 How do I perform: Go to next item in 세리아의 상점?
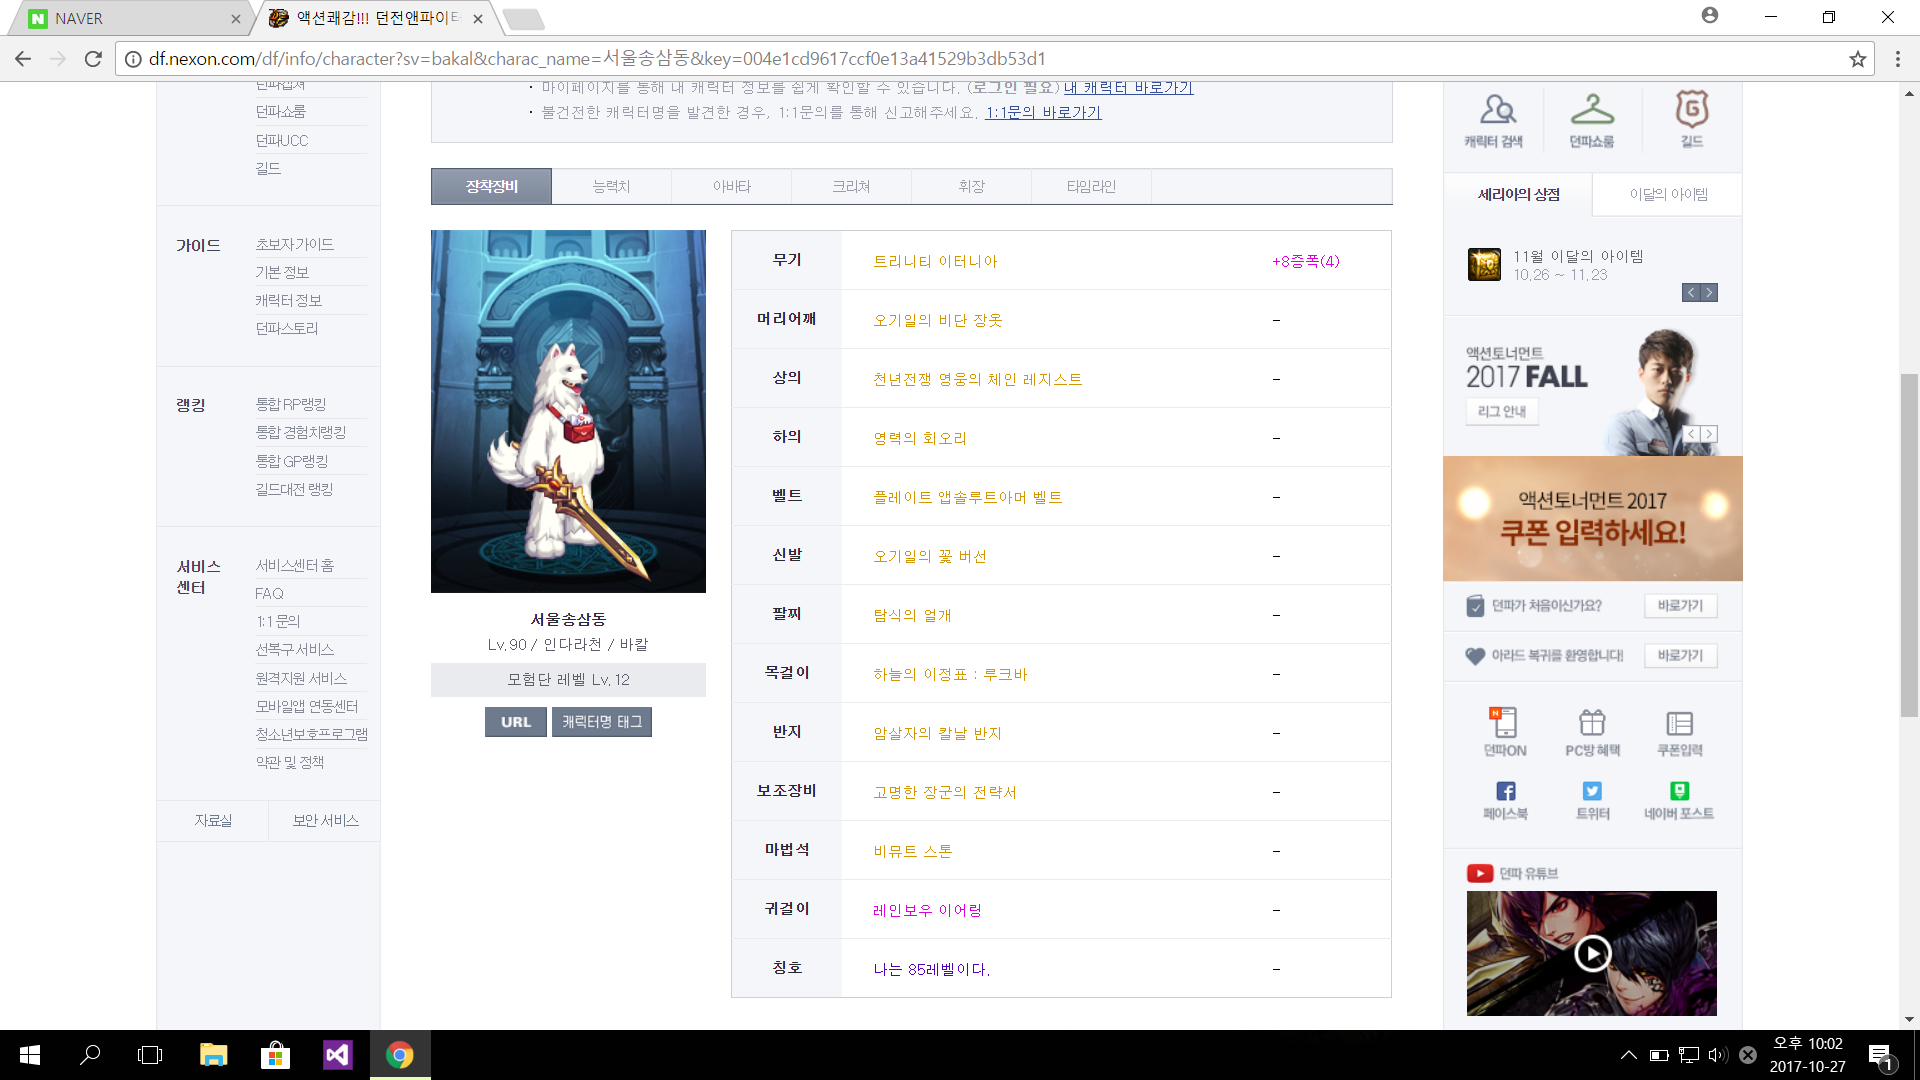tap(1709, 293)
